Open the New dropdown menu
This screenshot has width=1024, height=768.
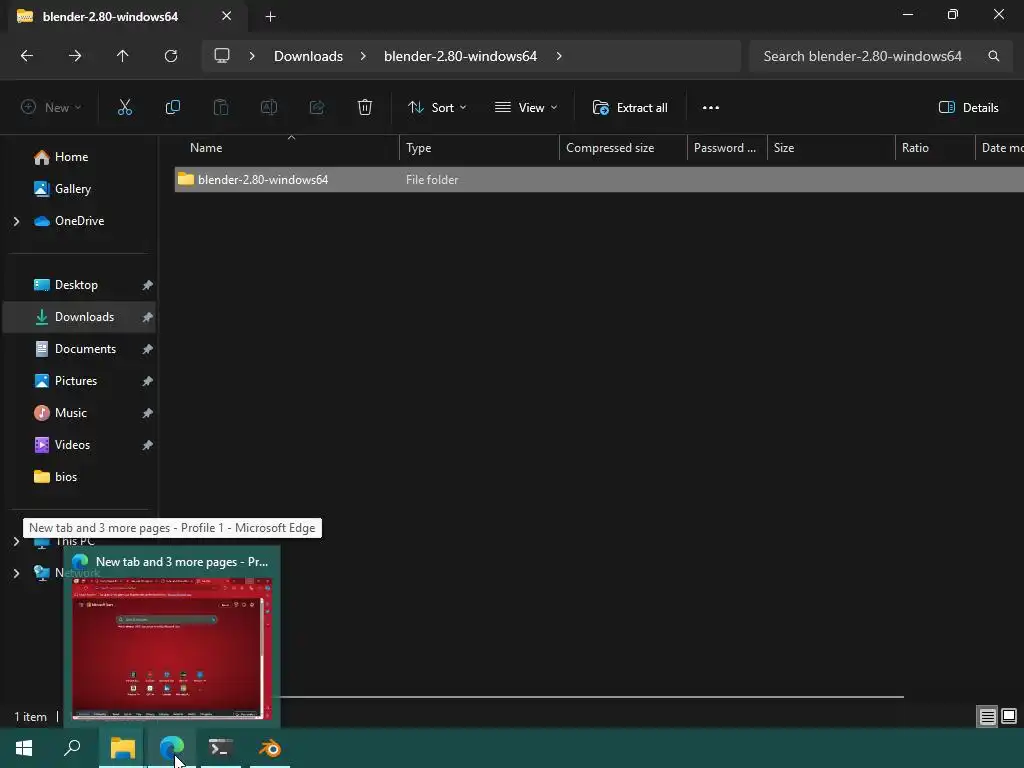pos(51,108)
